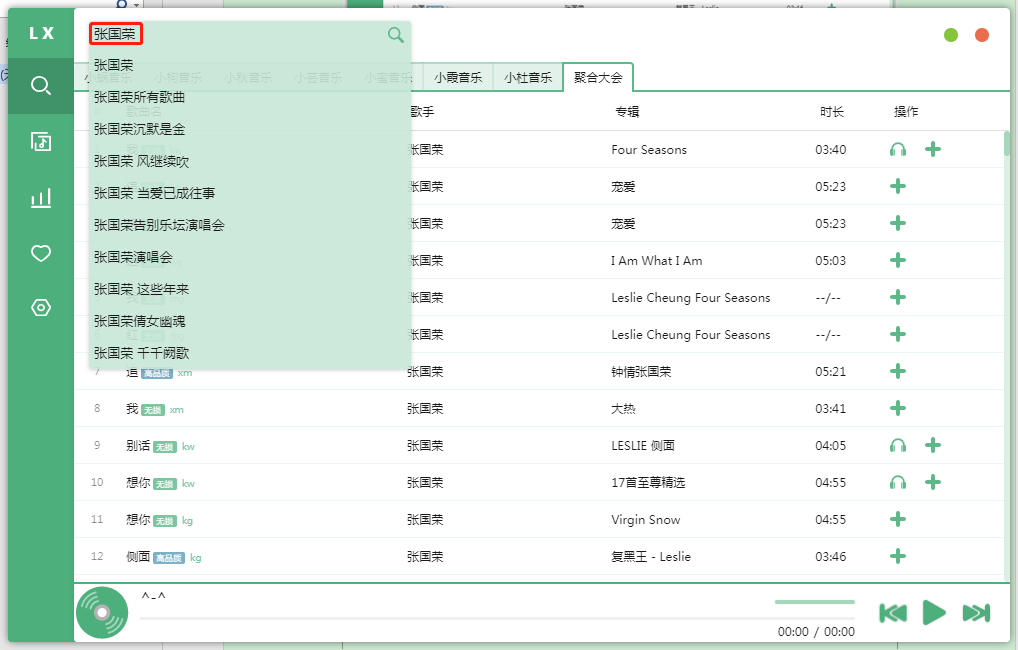Add 想你 from Virgin Snow with plus icon
Image resolution: width=1018 pixels, height=650 pixels.
coord(897,519)
